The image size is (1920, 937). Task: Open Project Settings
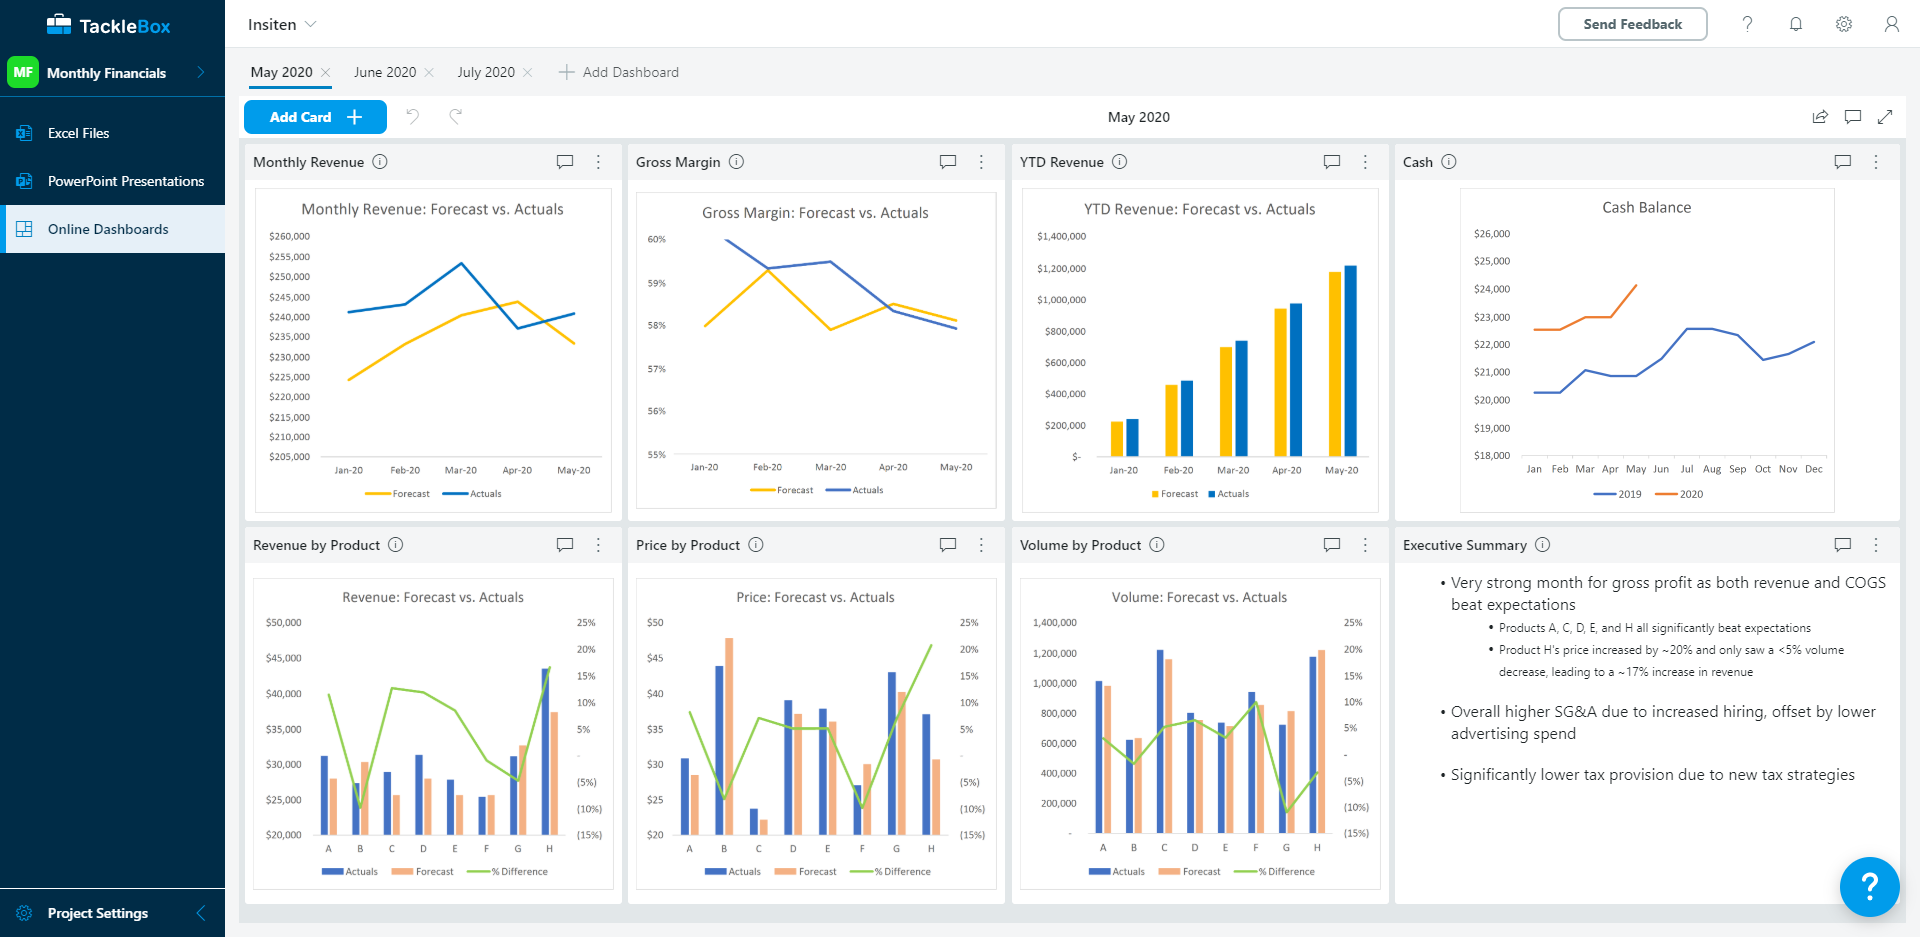(97, 913)
